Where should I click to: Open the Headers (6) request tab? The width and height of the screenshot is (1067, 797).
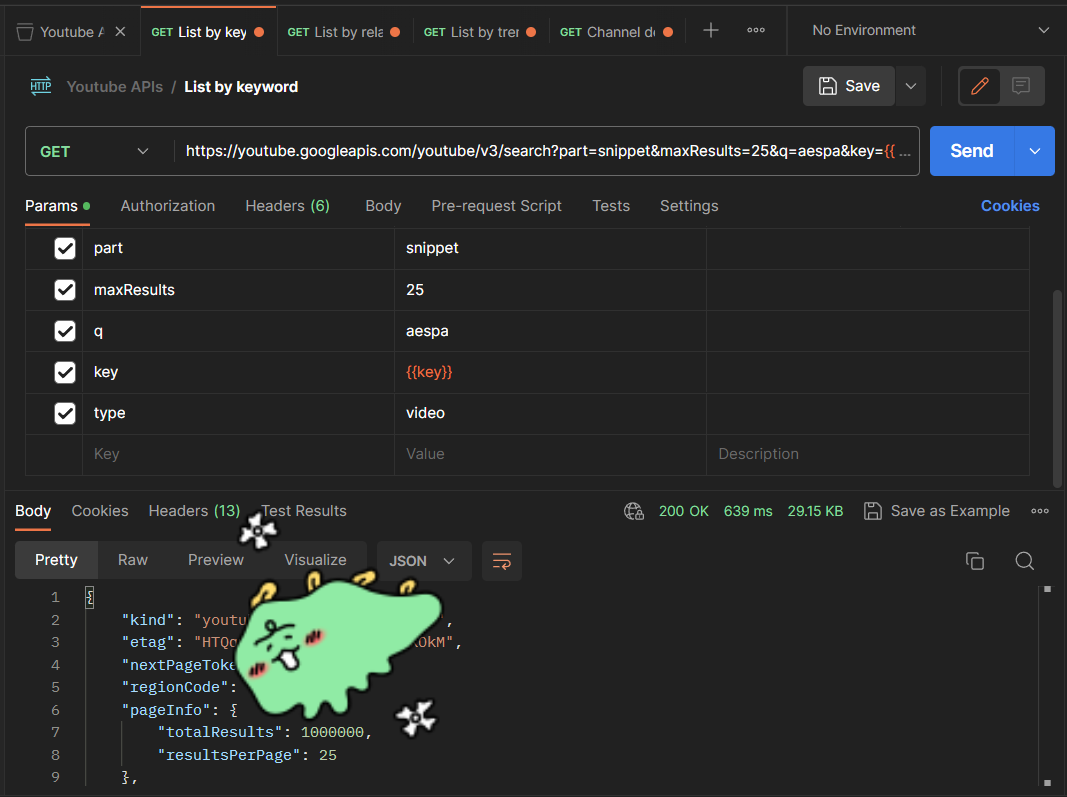287,206
